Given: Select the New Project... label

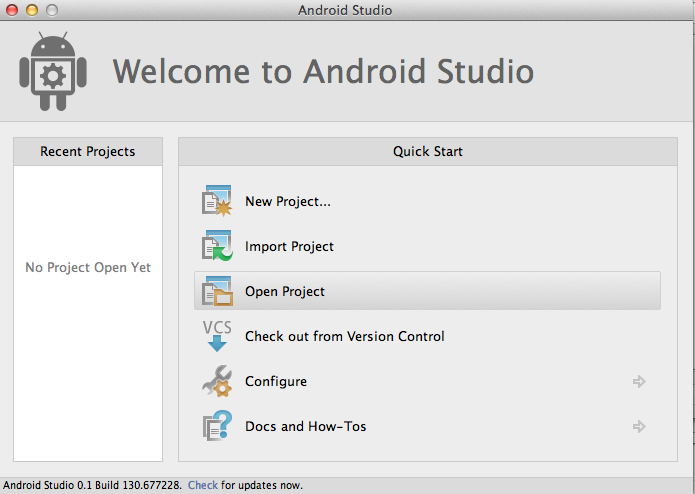Looking at the screenshot, I should tap(288, 202).
